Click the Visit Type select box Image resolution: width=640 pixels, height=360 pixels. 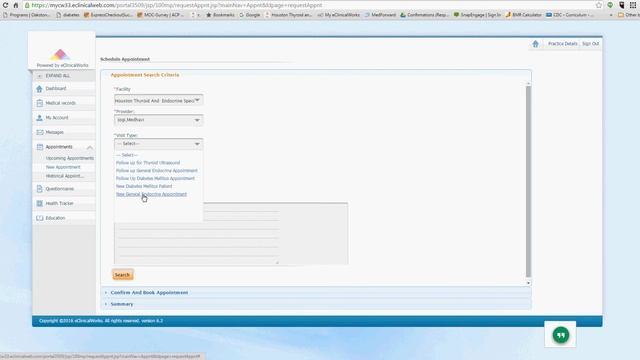point(158,144)
